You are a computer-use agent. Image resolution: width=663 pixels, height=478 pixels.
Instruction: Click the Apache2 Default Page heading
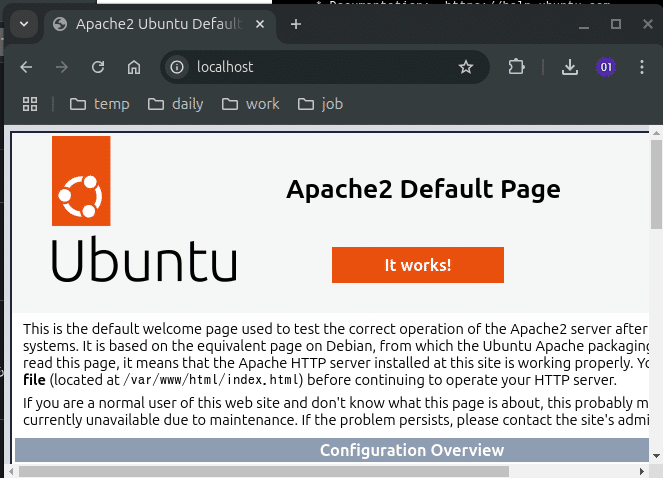coord(423,189)
